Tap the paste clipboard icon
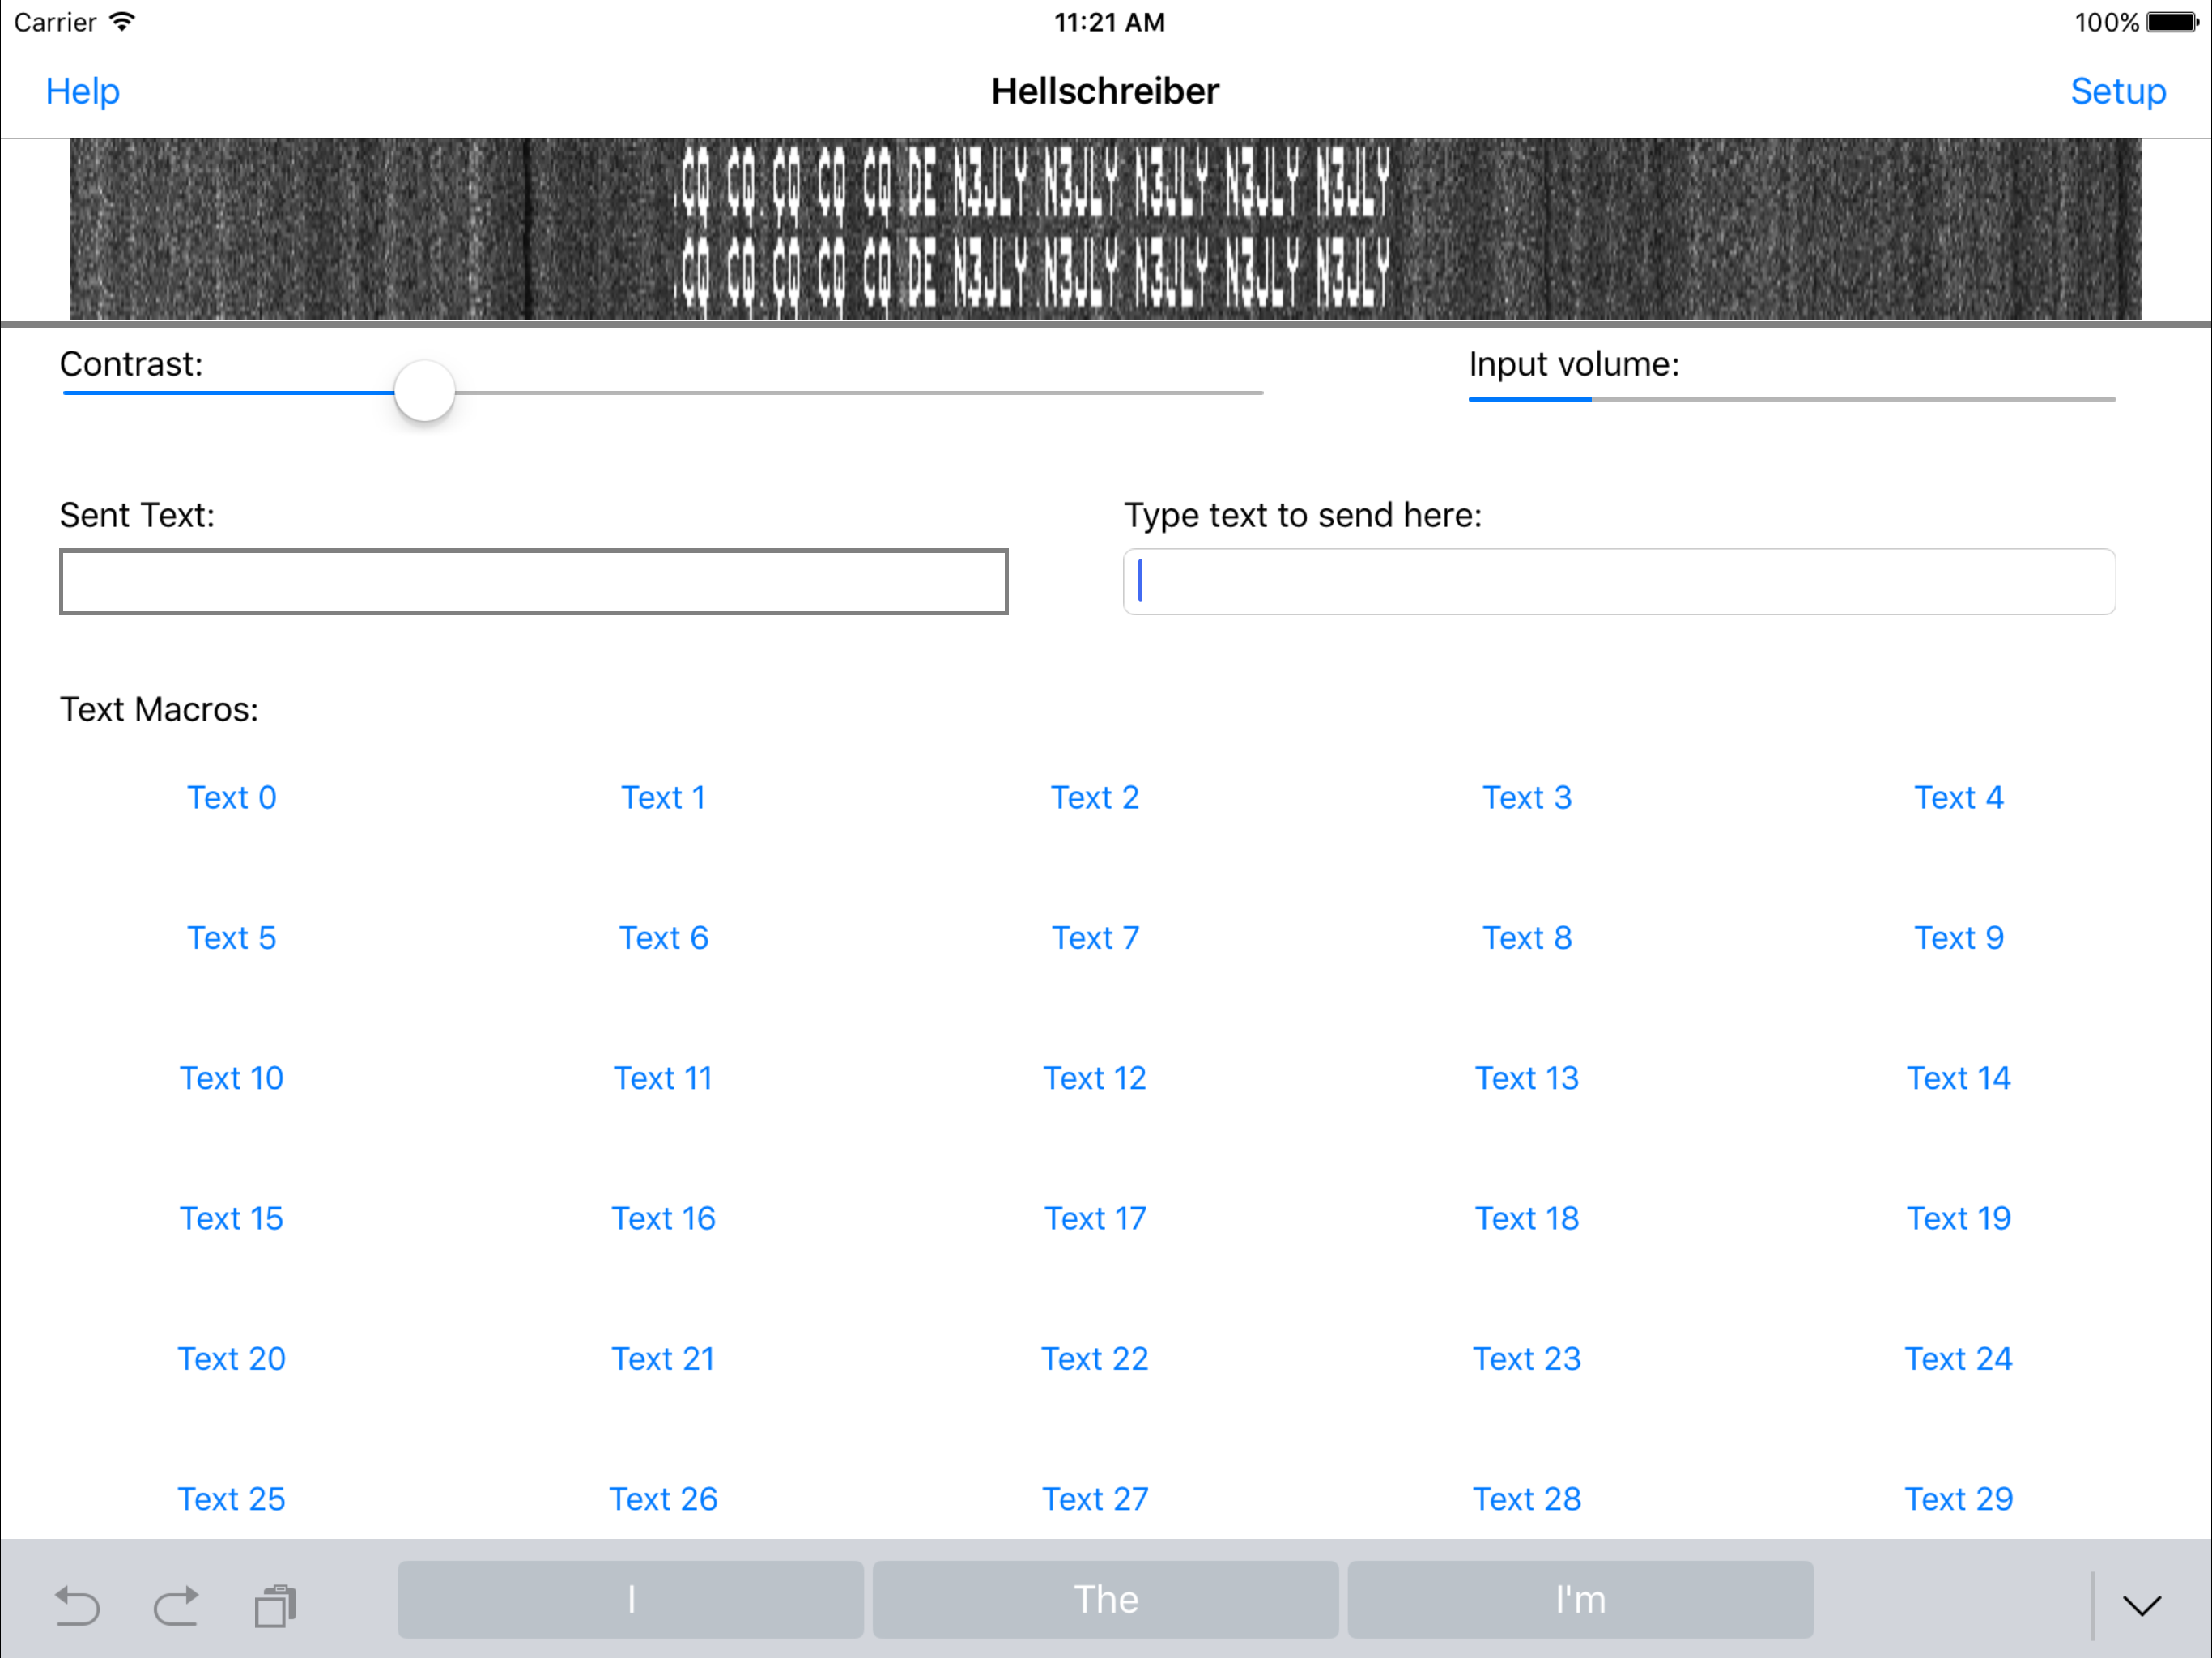The height and width of the screenshot is (1658, 2212). [x=275, y=1606]
